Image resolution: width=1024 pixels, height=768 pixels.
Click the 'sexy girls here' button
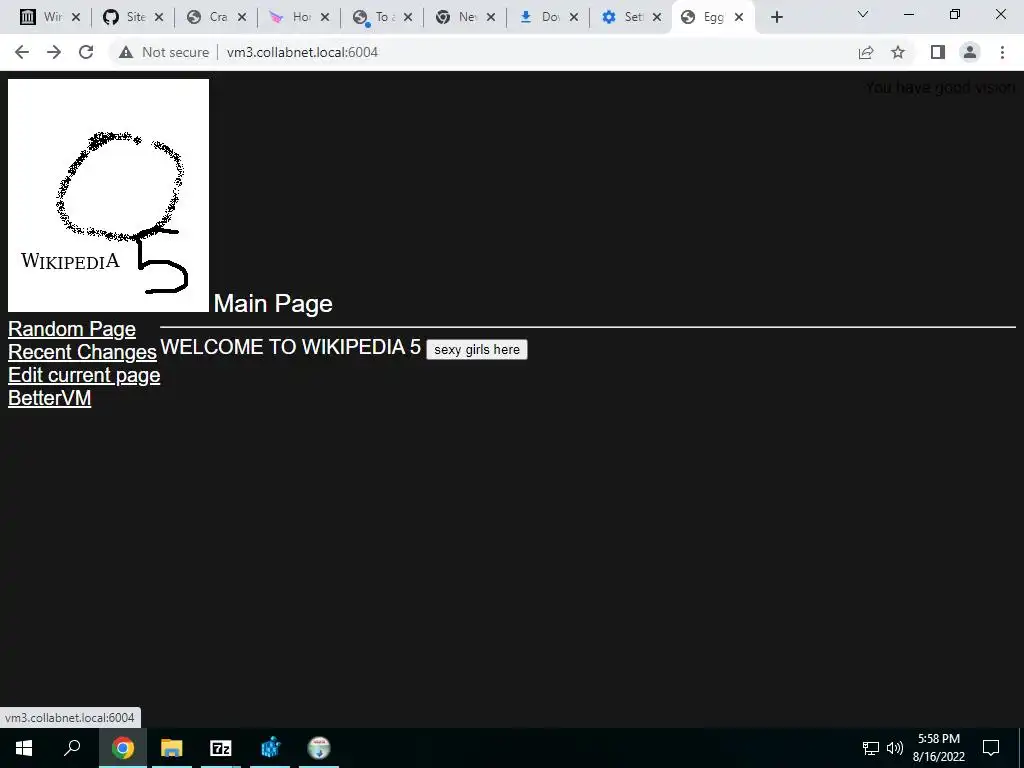pyautogui.click(x=477, y=349)
